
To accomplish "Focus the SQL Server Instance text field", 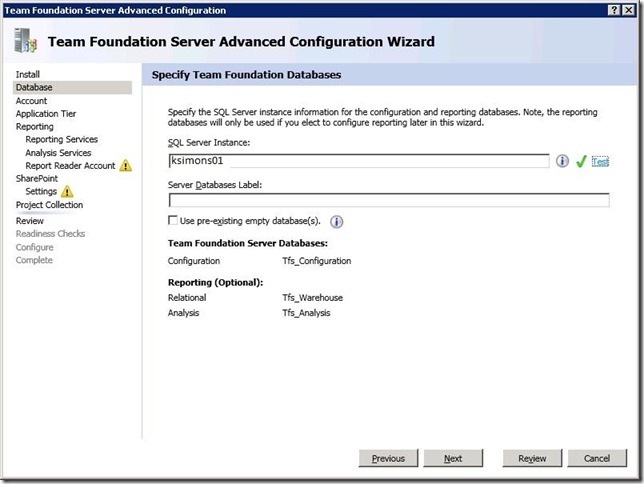I will click(x=359, y=161).
